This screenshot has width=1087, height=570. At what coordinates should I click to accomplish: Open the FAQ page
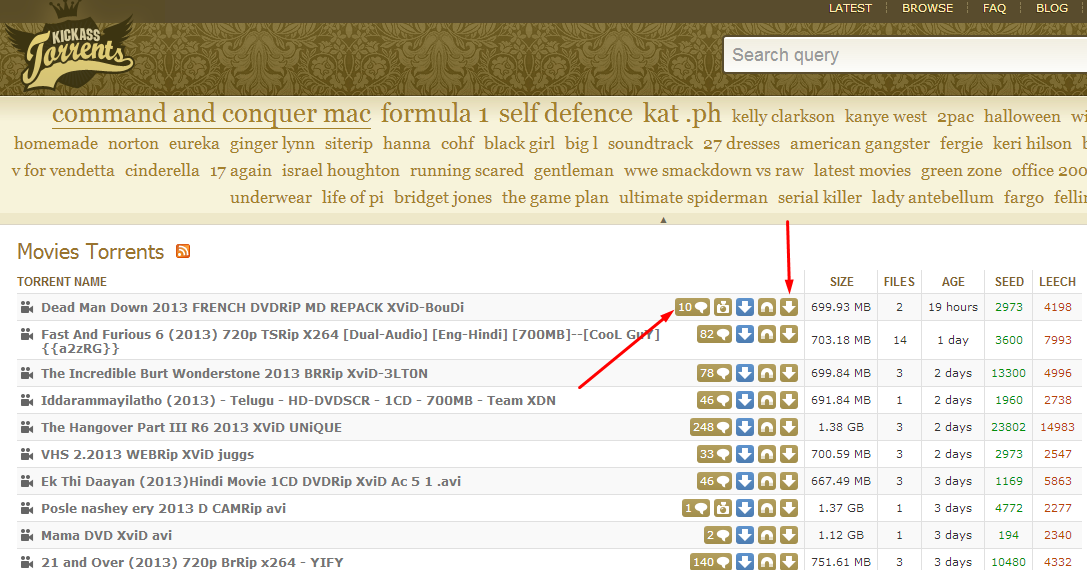994,8
